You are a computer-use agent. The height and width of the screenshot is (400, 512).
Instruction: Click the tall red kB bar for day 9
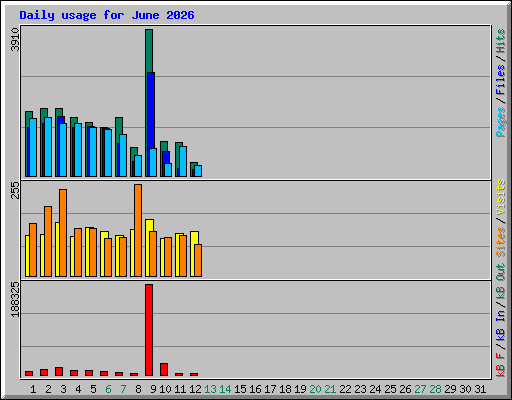click(149, 330)
